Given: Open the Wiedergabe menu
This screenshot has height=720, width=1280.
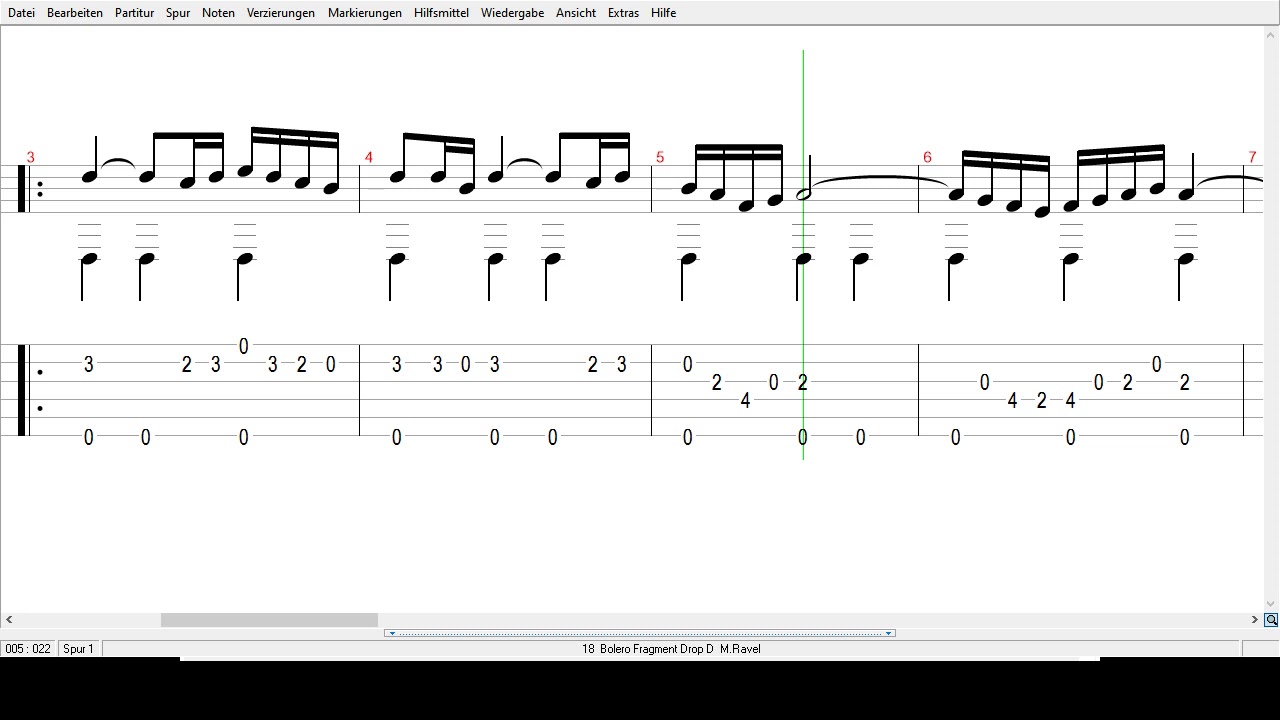Looking at the screenshot, I should [x=512, y=13].
